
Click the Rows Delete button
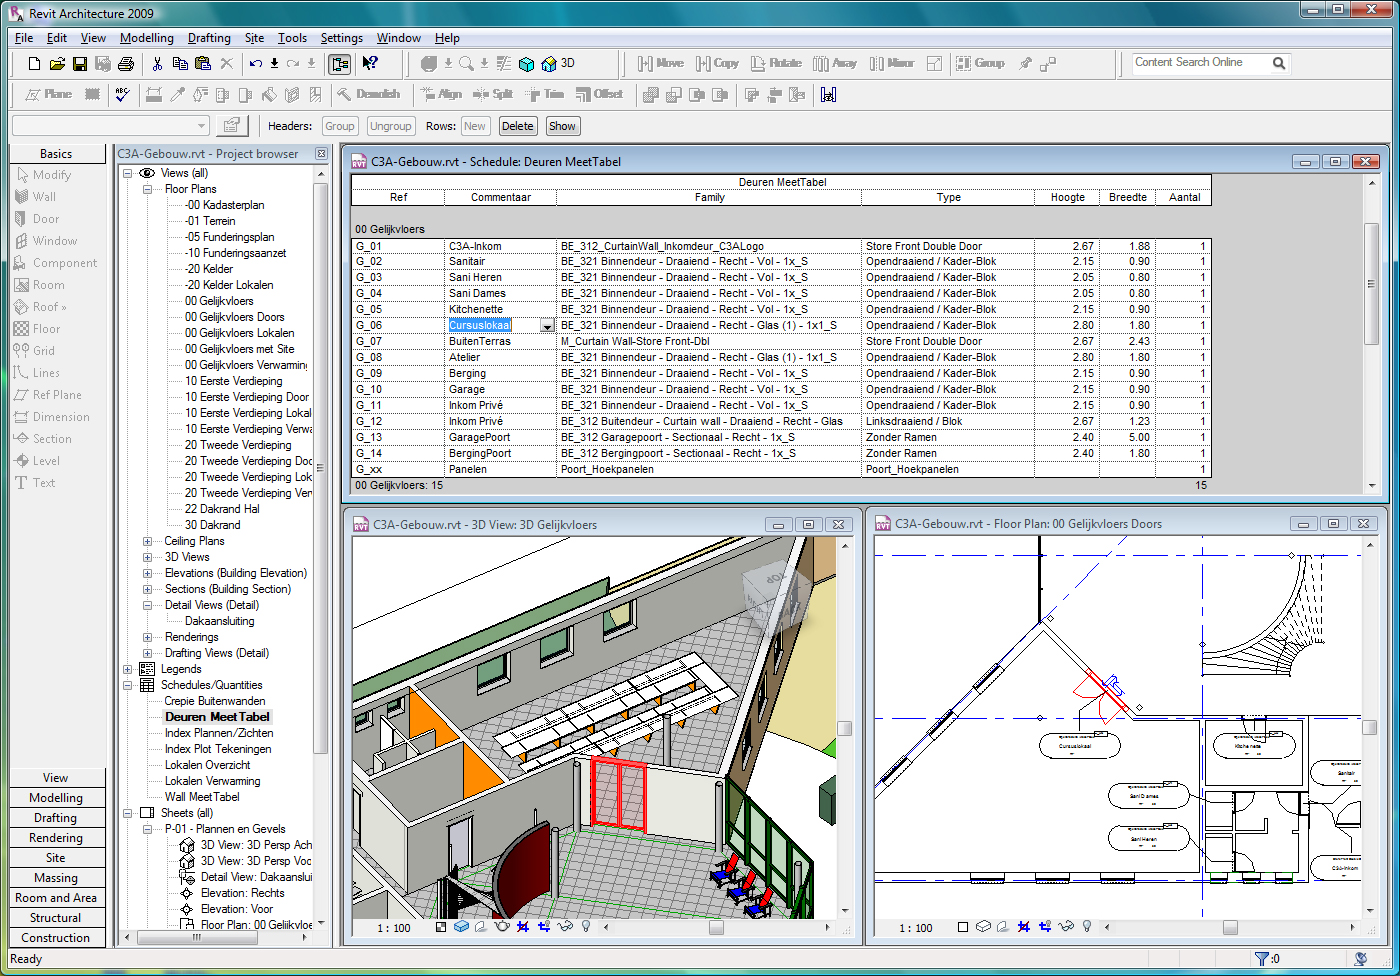(518, 126)
